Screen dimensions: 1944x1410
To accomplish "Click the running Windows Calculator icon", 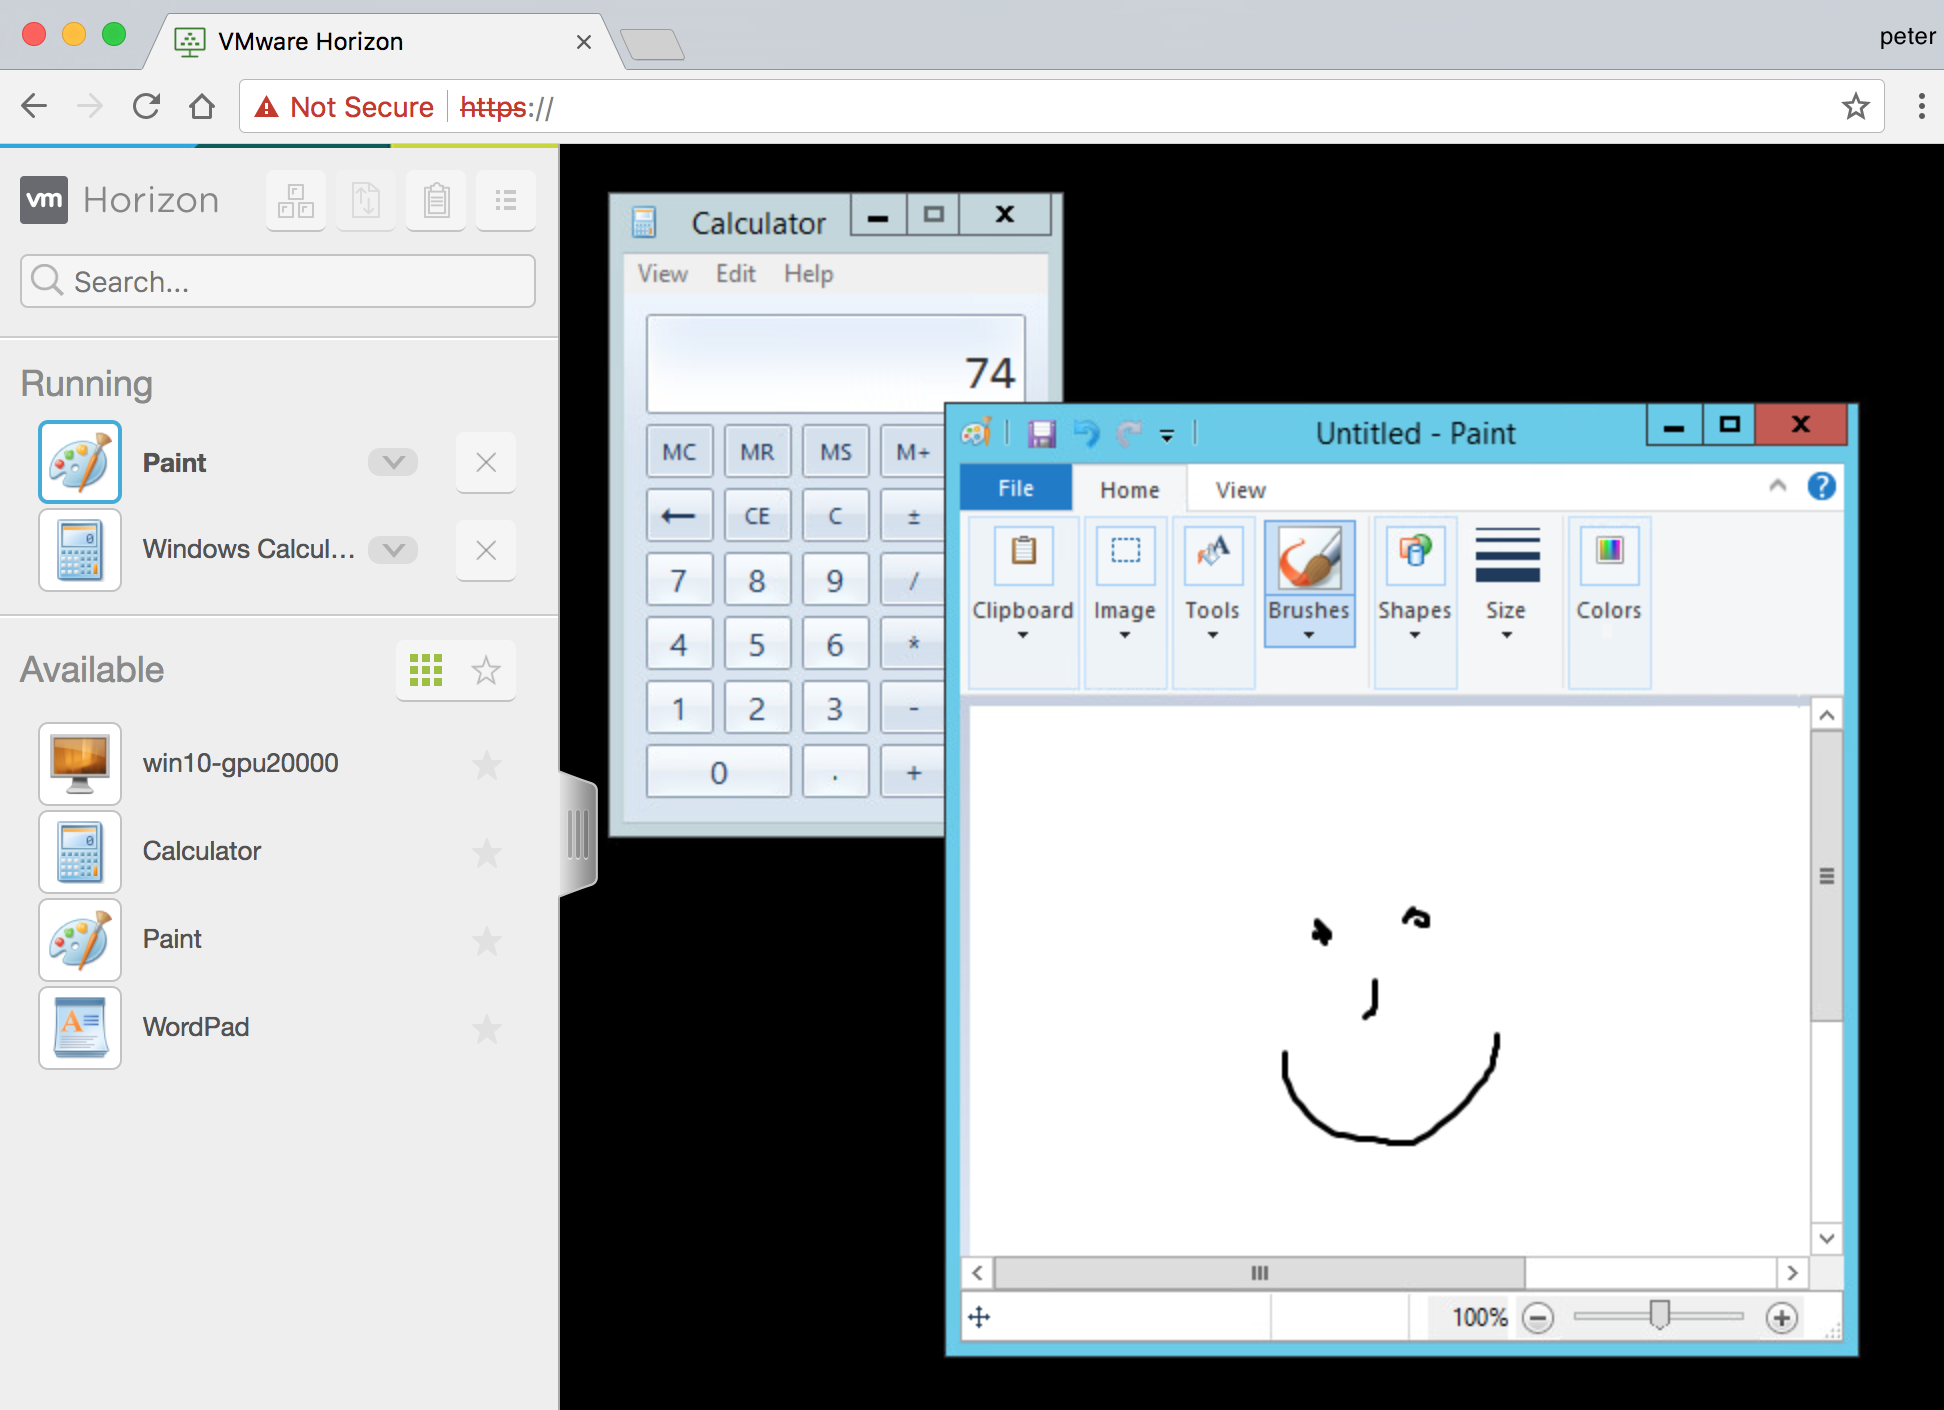I will coord(80,550).
